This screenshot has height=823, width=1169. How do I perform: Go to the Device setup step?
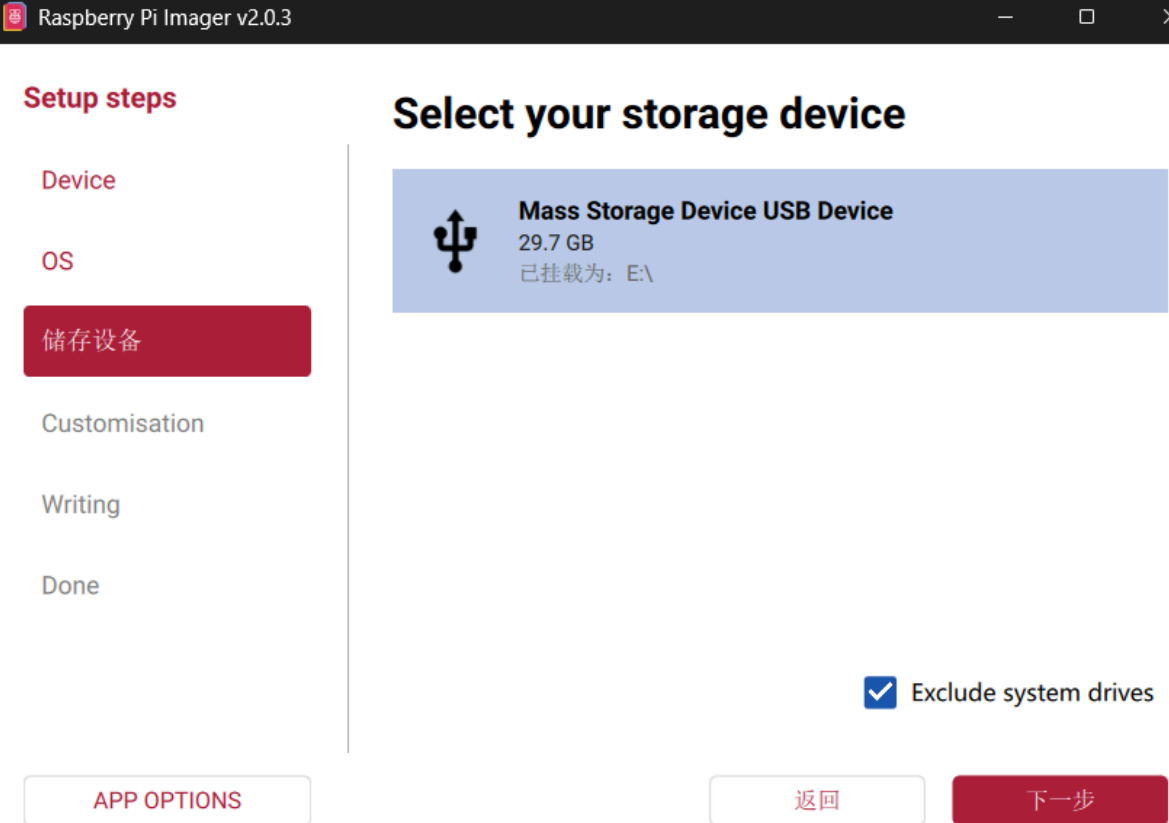[78, 180]
